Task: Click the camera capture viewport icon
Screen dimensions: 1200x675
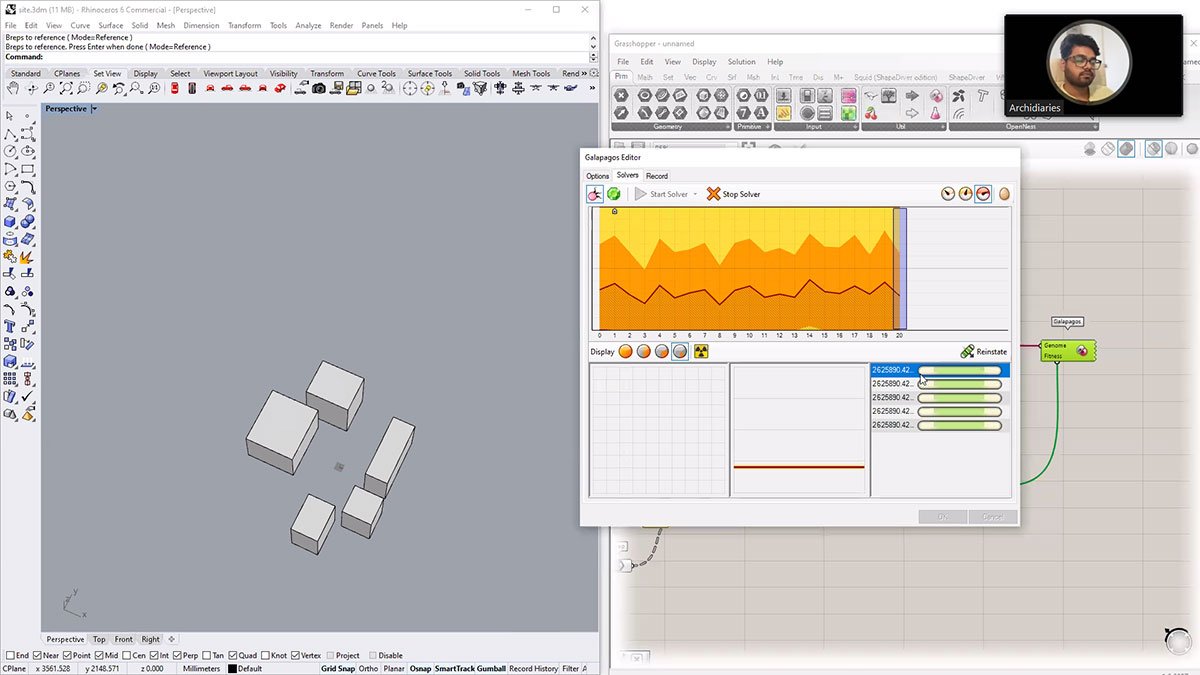Action: (319, 89)
